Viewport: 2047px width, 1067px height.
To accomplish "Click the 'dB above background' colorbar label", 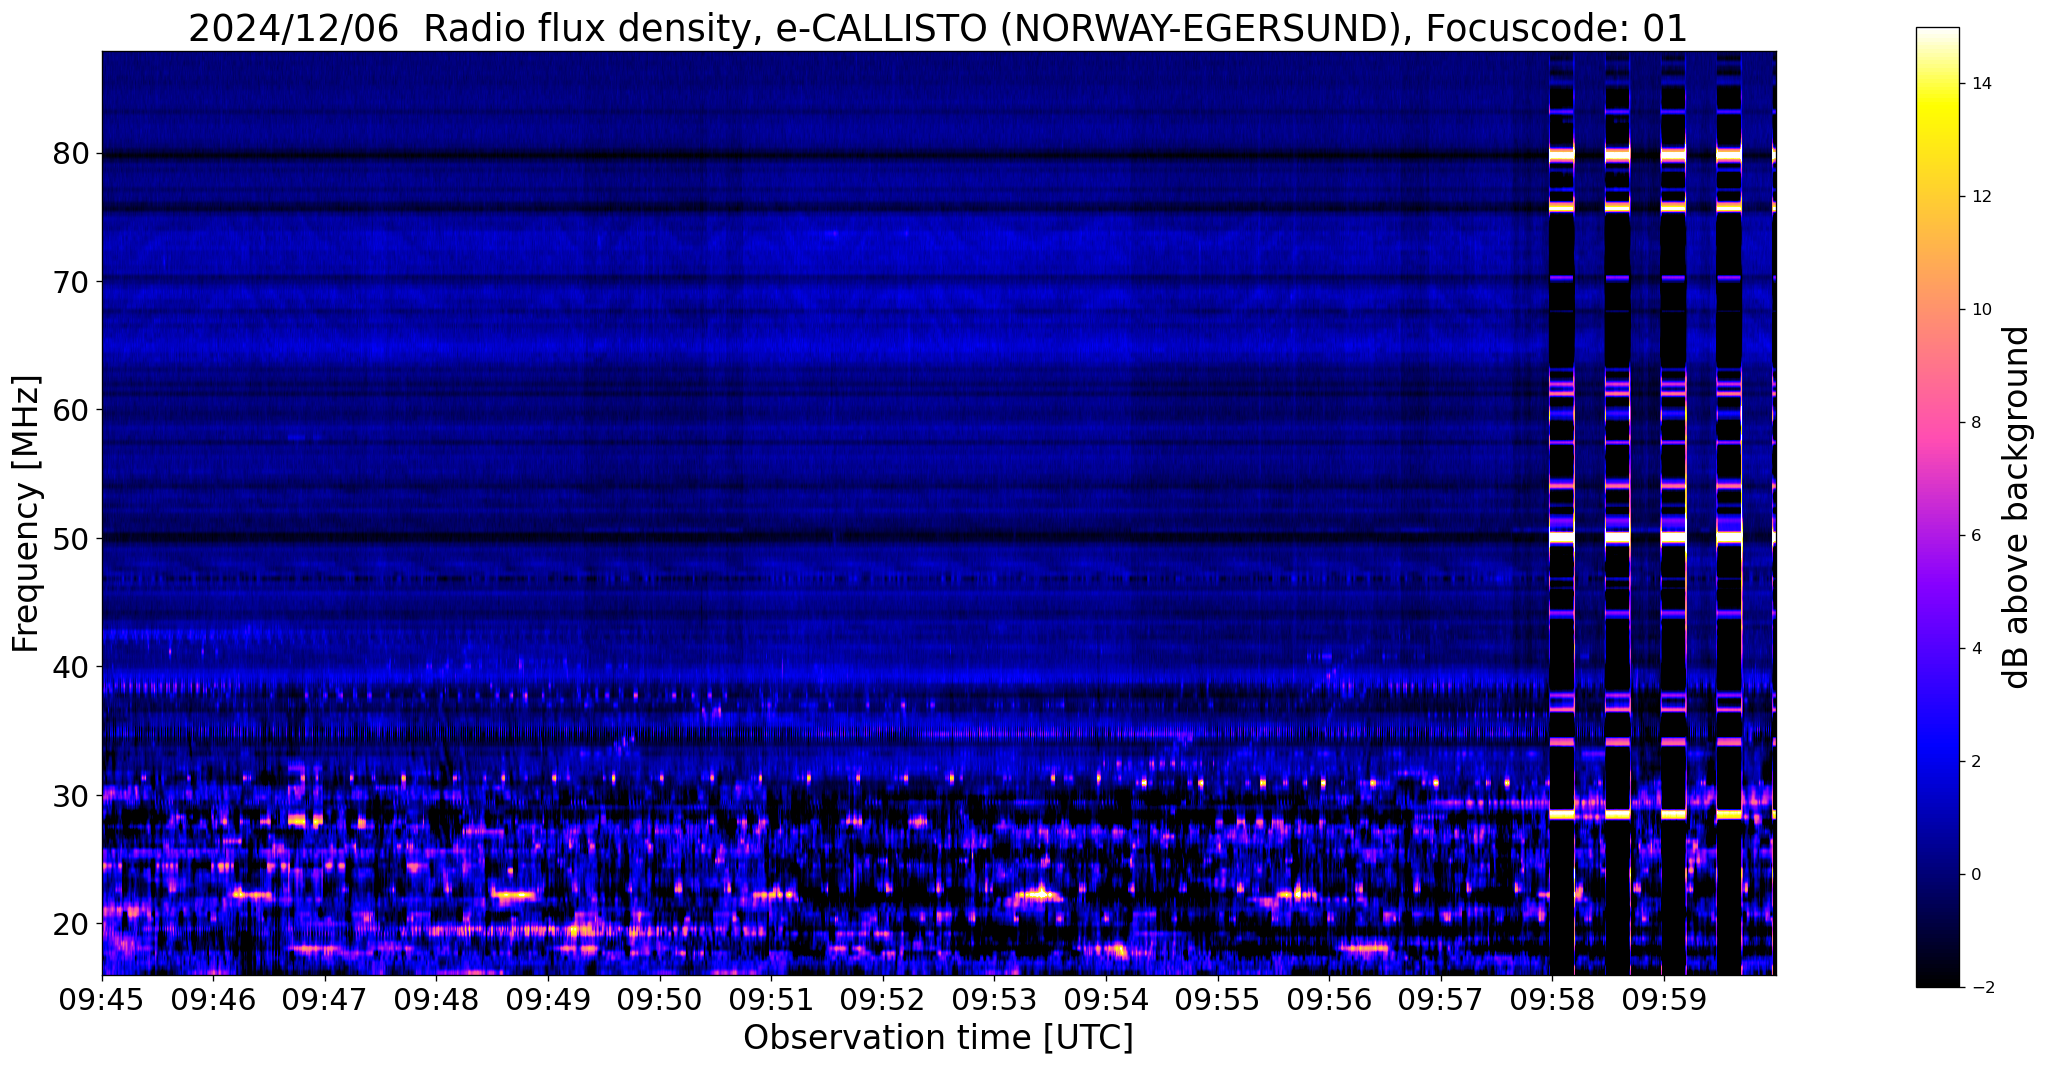I will pos(2017,507).
